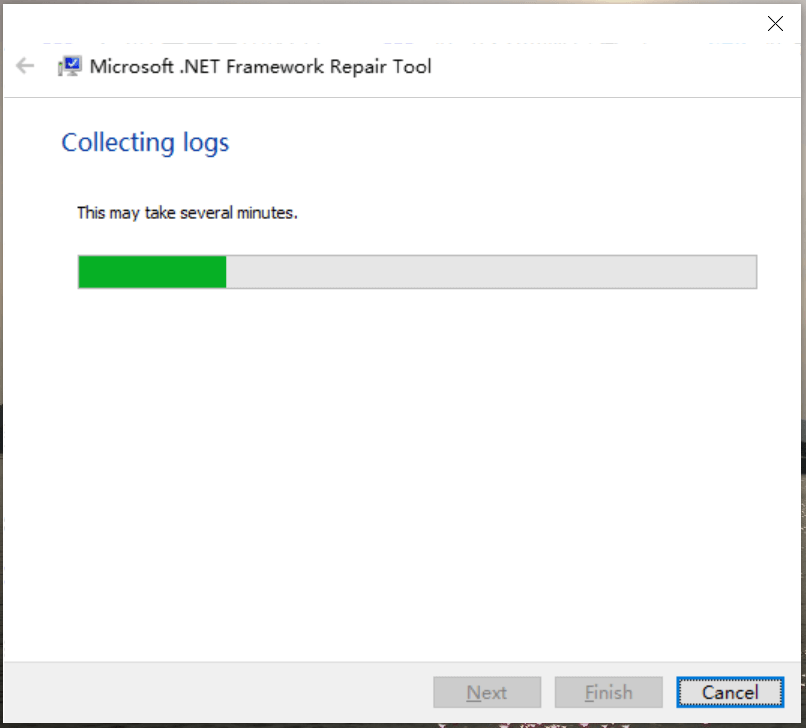Click the greyed-out Finish button
This screenshot has width=806, height=728.
pos(608,692)
